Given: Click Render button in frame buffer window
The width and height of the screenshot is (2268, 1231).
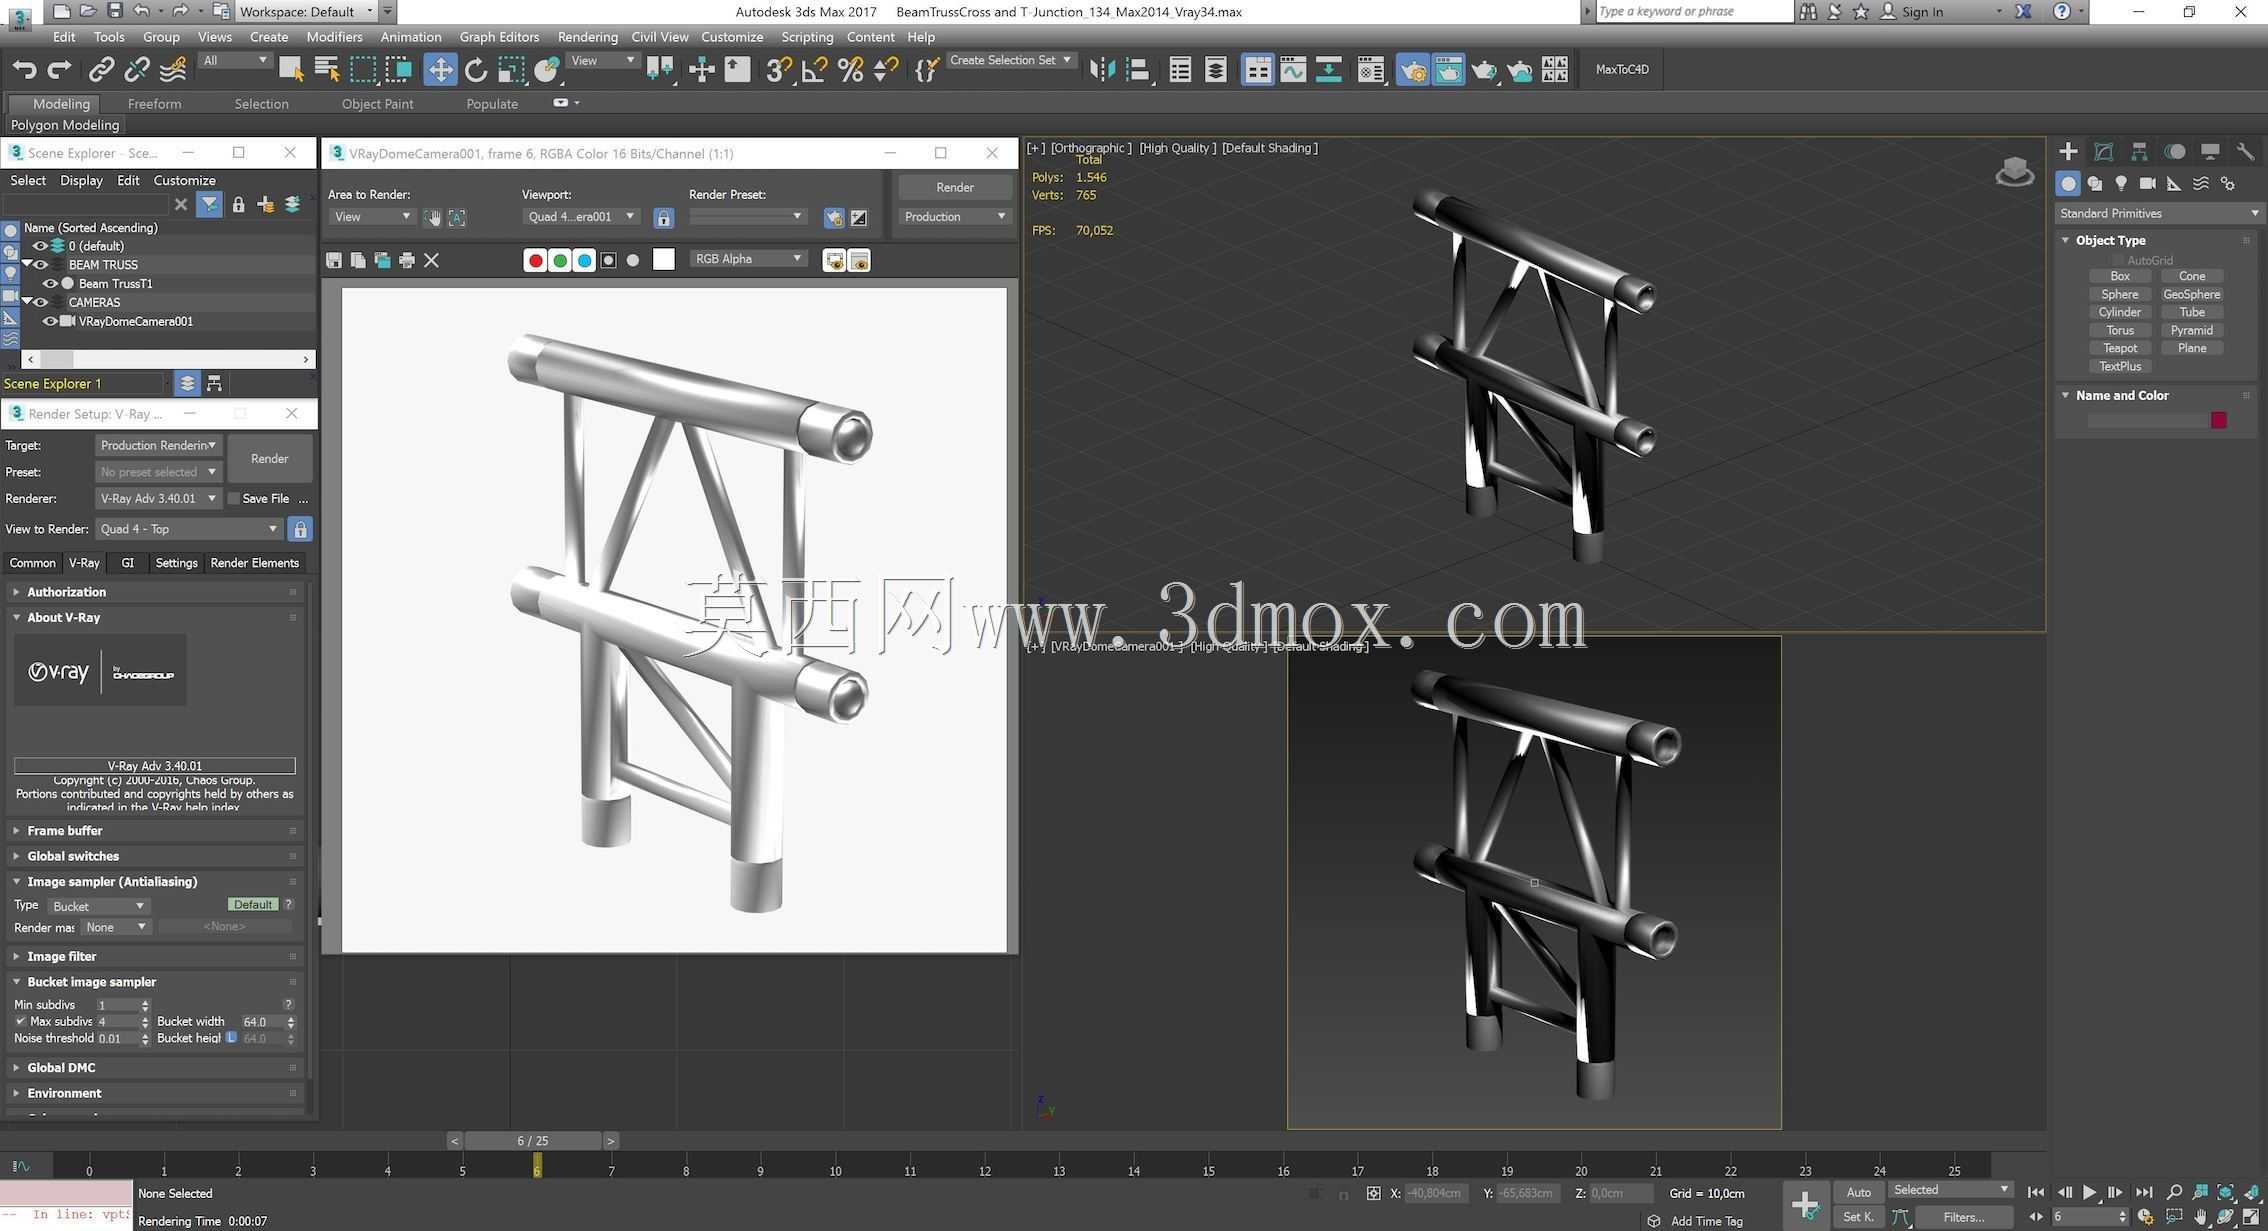Looking at the screenshot, I should 955,187.
